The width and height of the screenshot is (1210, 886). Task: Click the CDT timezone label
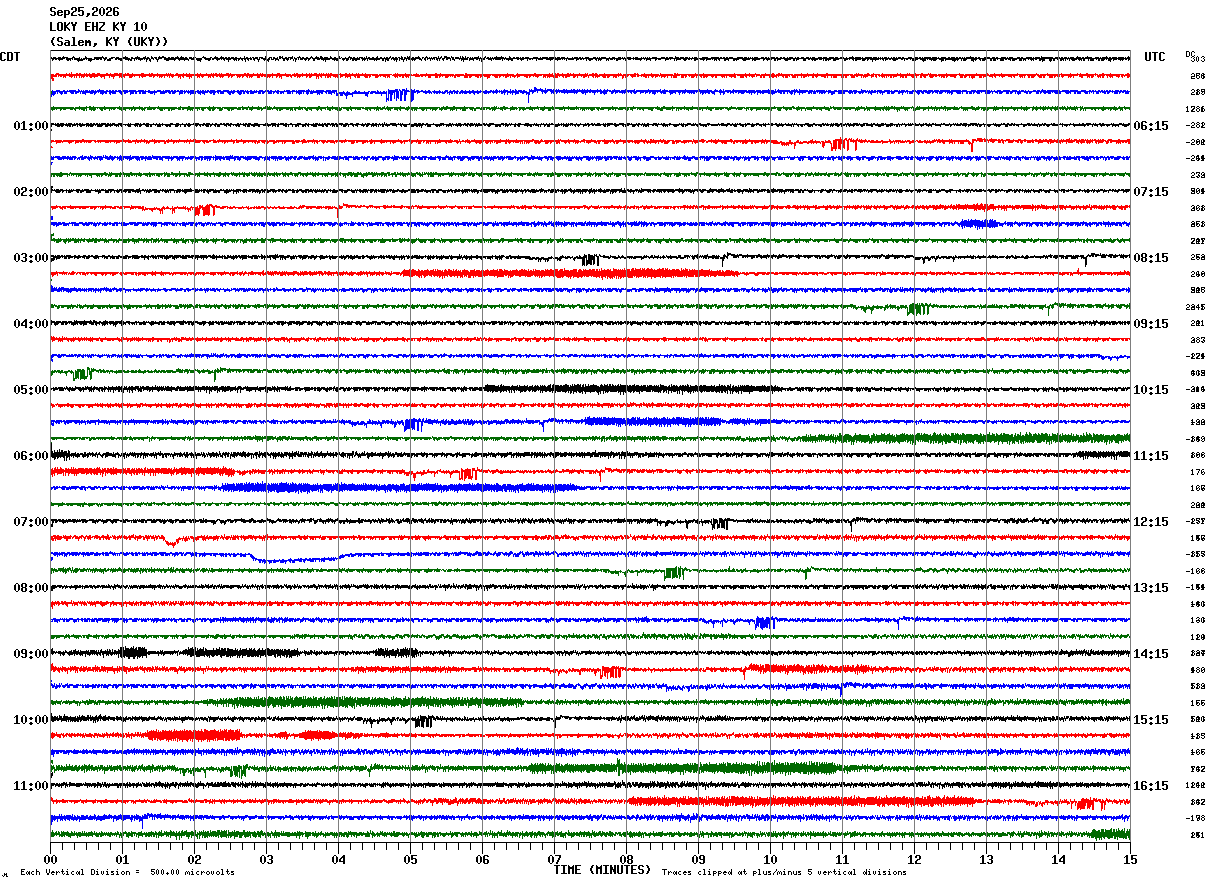[x=10, y=57]
